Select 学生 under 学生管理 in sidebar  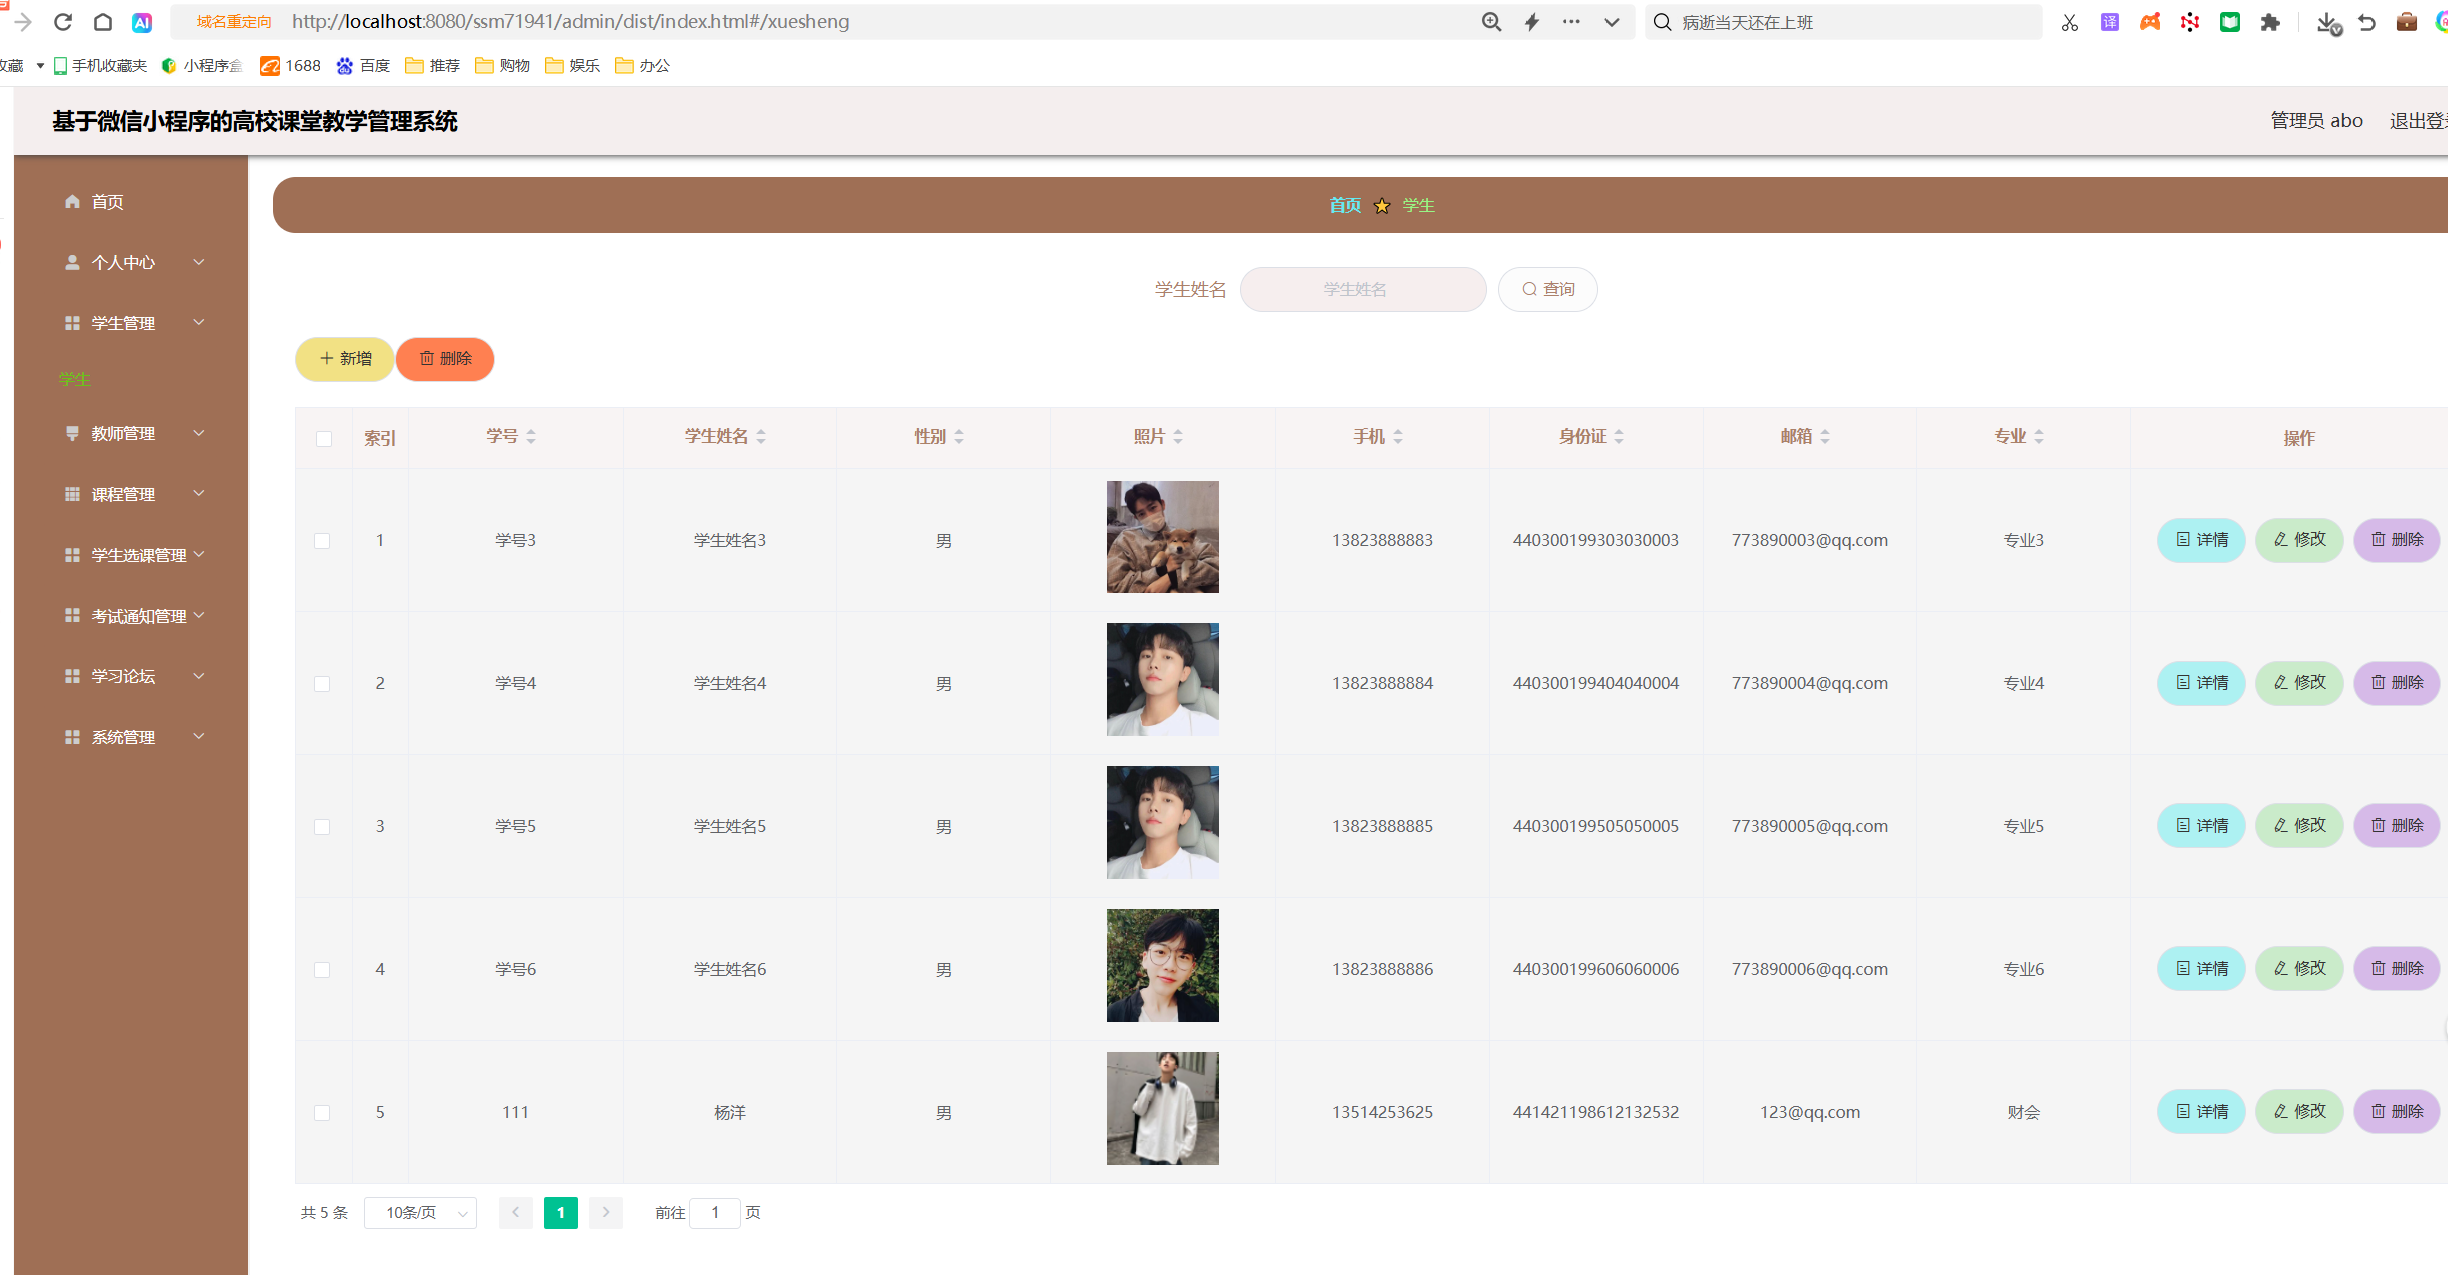pyautogui.click(x=75, y=379)
